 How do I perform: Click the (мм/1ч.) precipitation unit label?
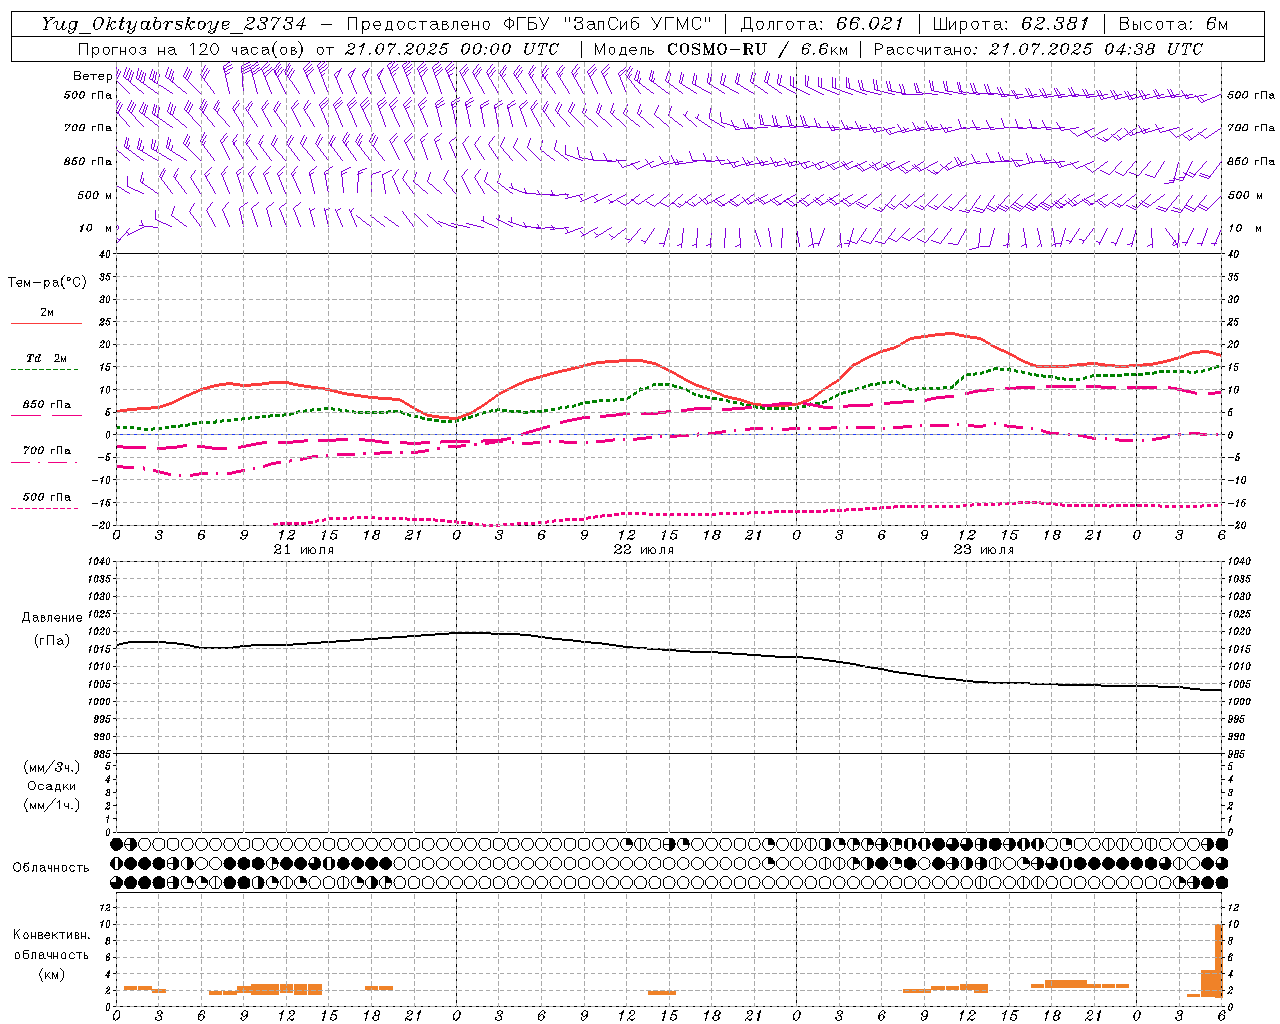pyautogui.click(x=51, y=805)
